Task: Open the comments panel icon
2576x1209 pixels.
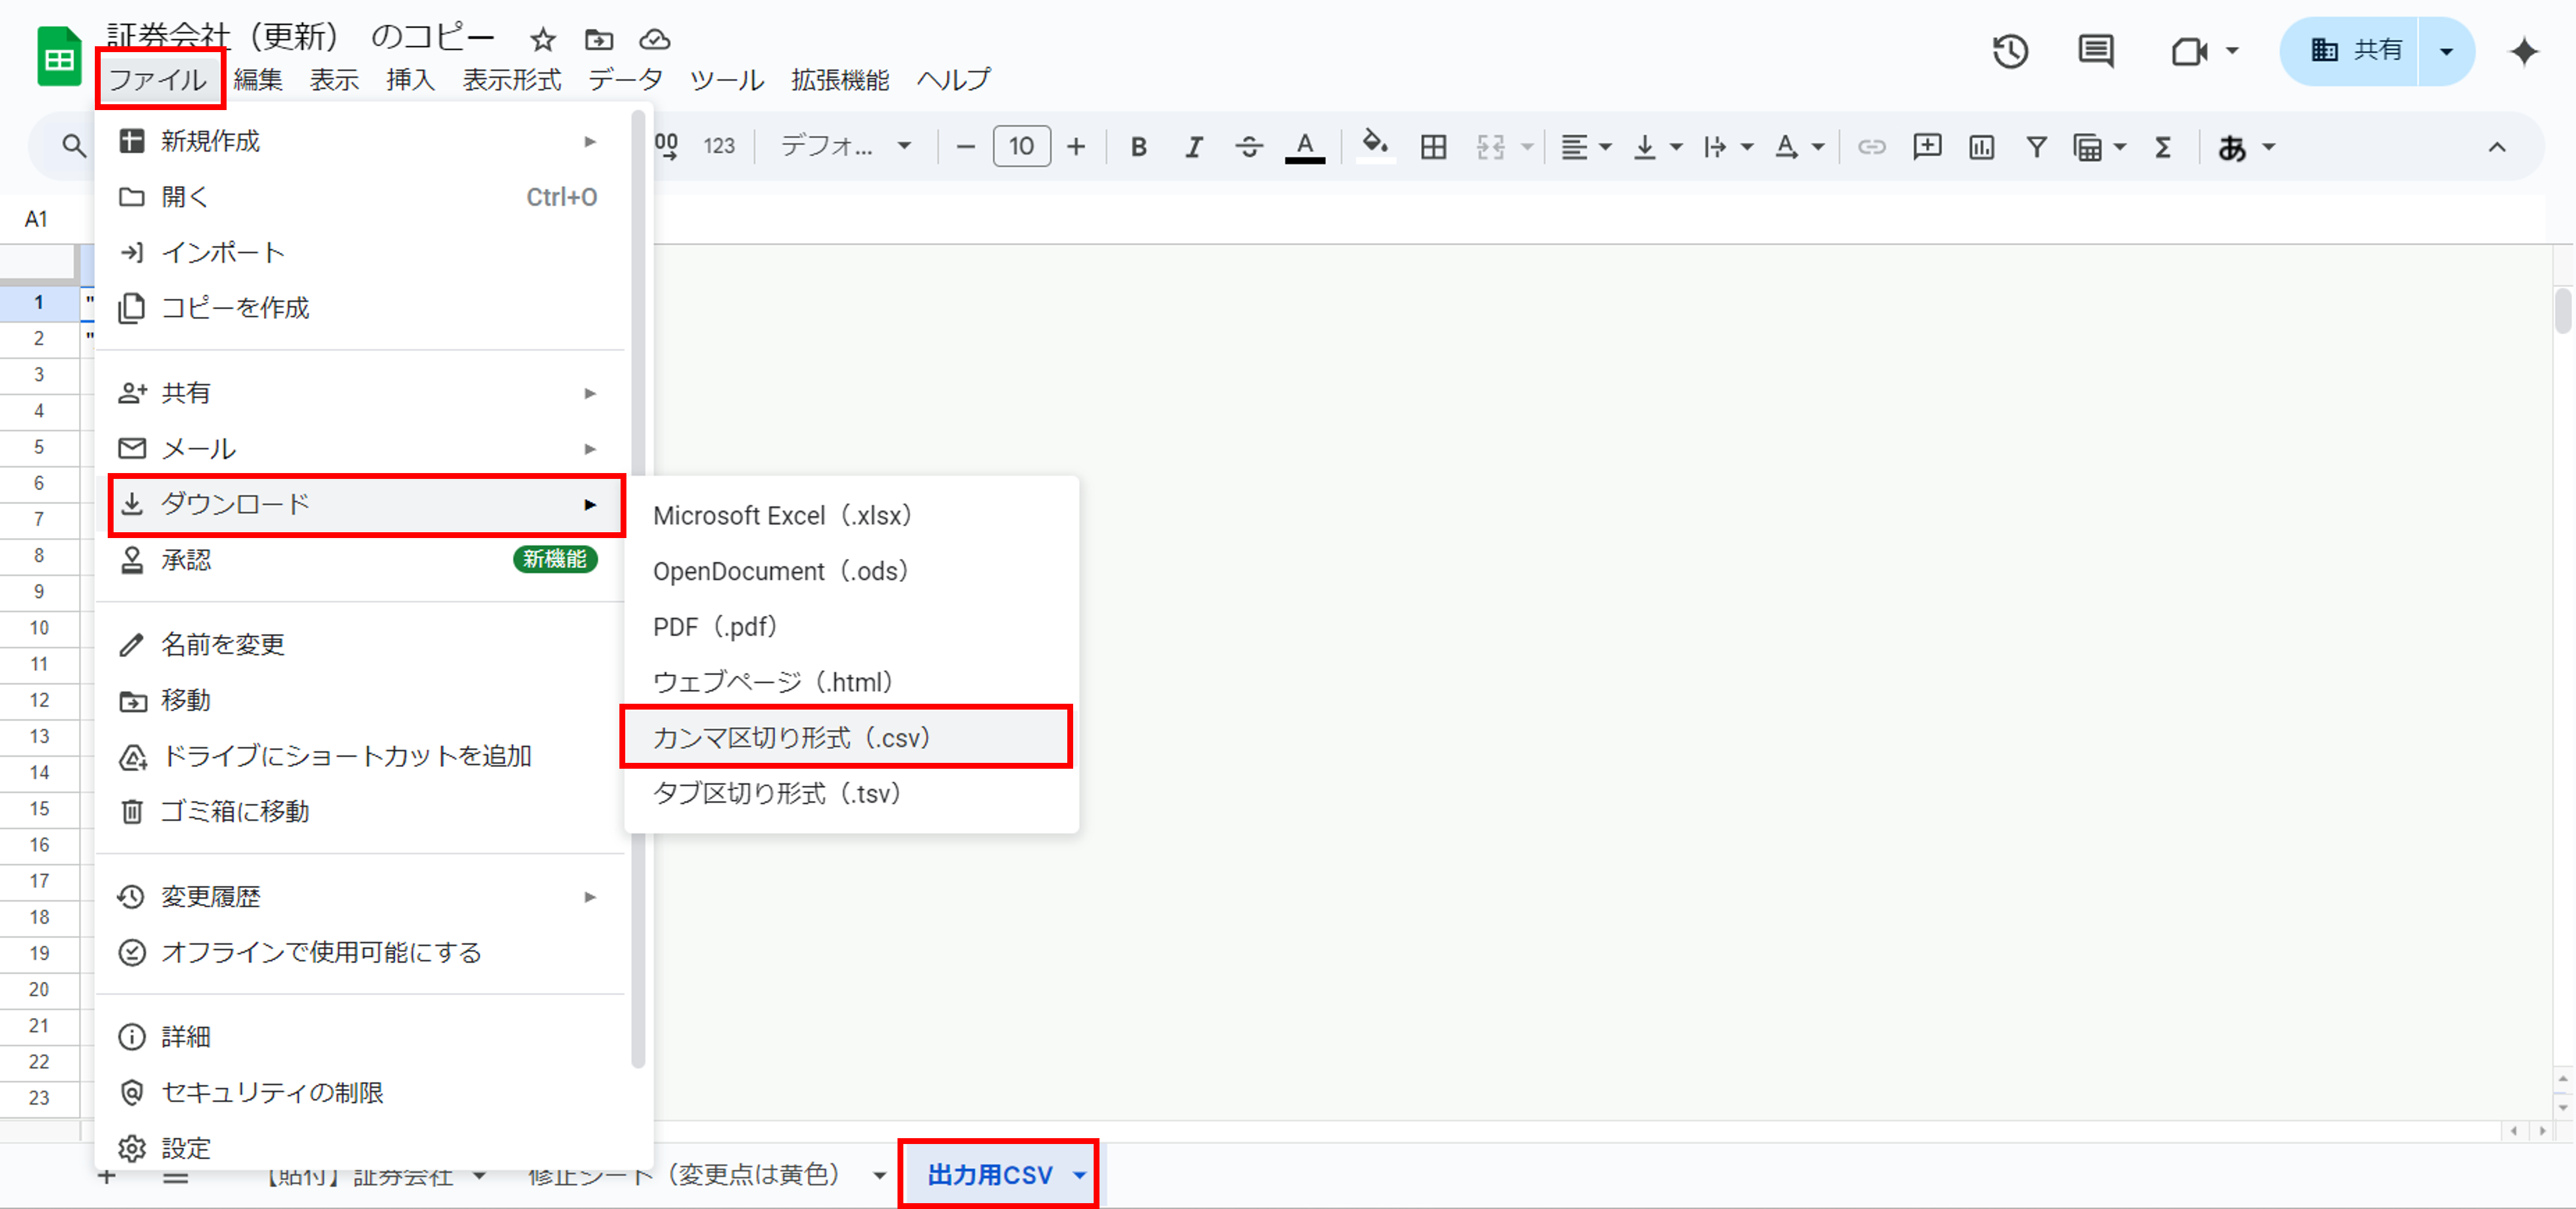Action: (x=2095, y=52)
